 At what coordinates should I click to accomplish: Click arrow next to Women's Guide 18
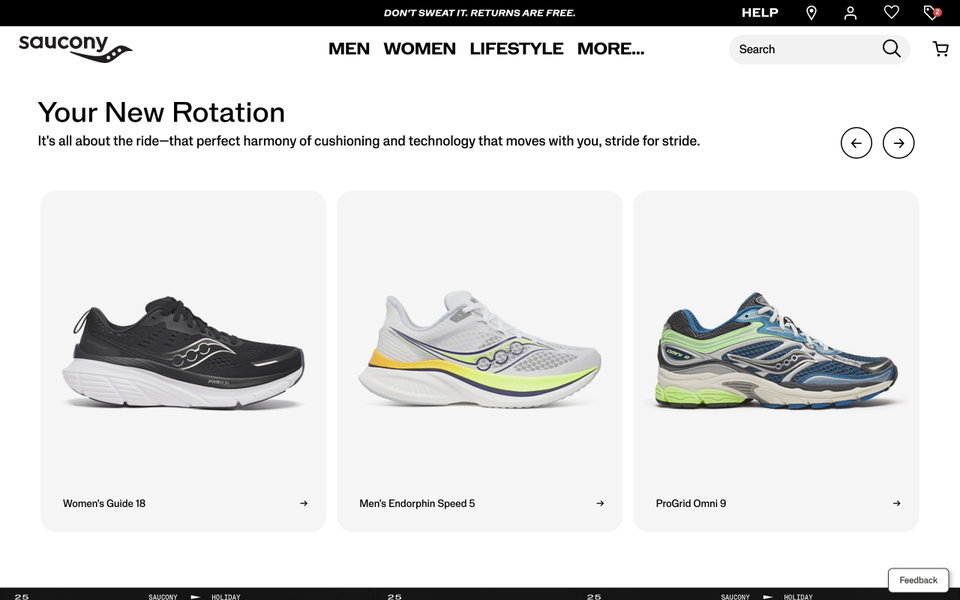[304, 503]
